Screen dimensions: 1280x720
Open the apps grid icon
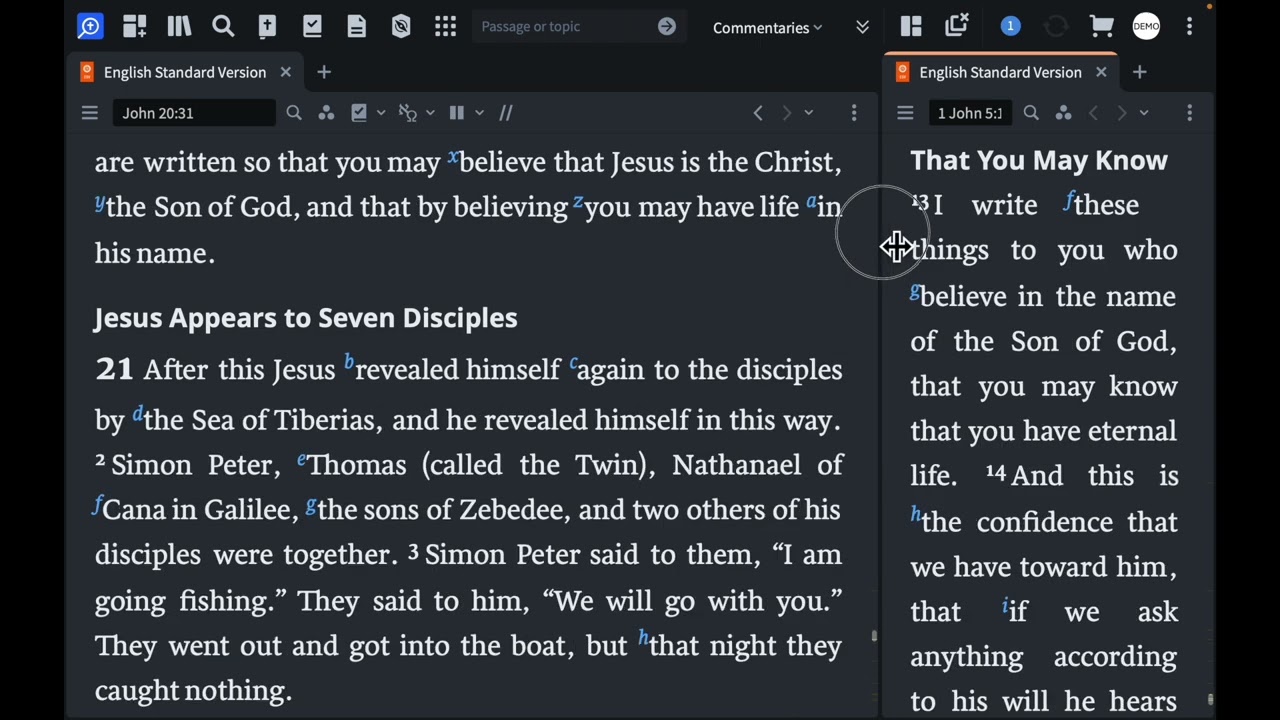point(446,27)
